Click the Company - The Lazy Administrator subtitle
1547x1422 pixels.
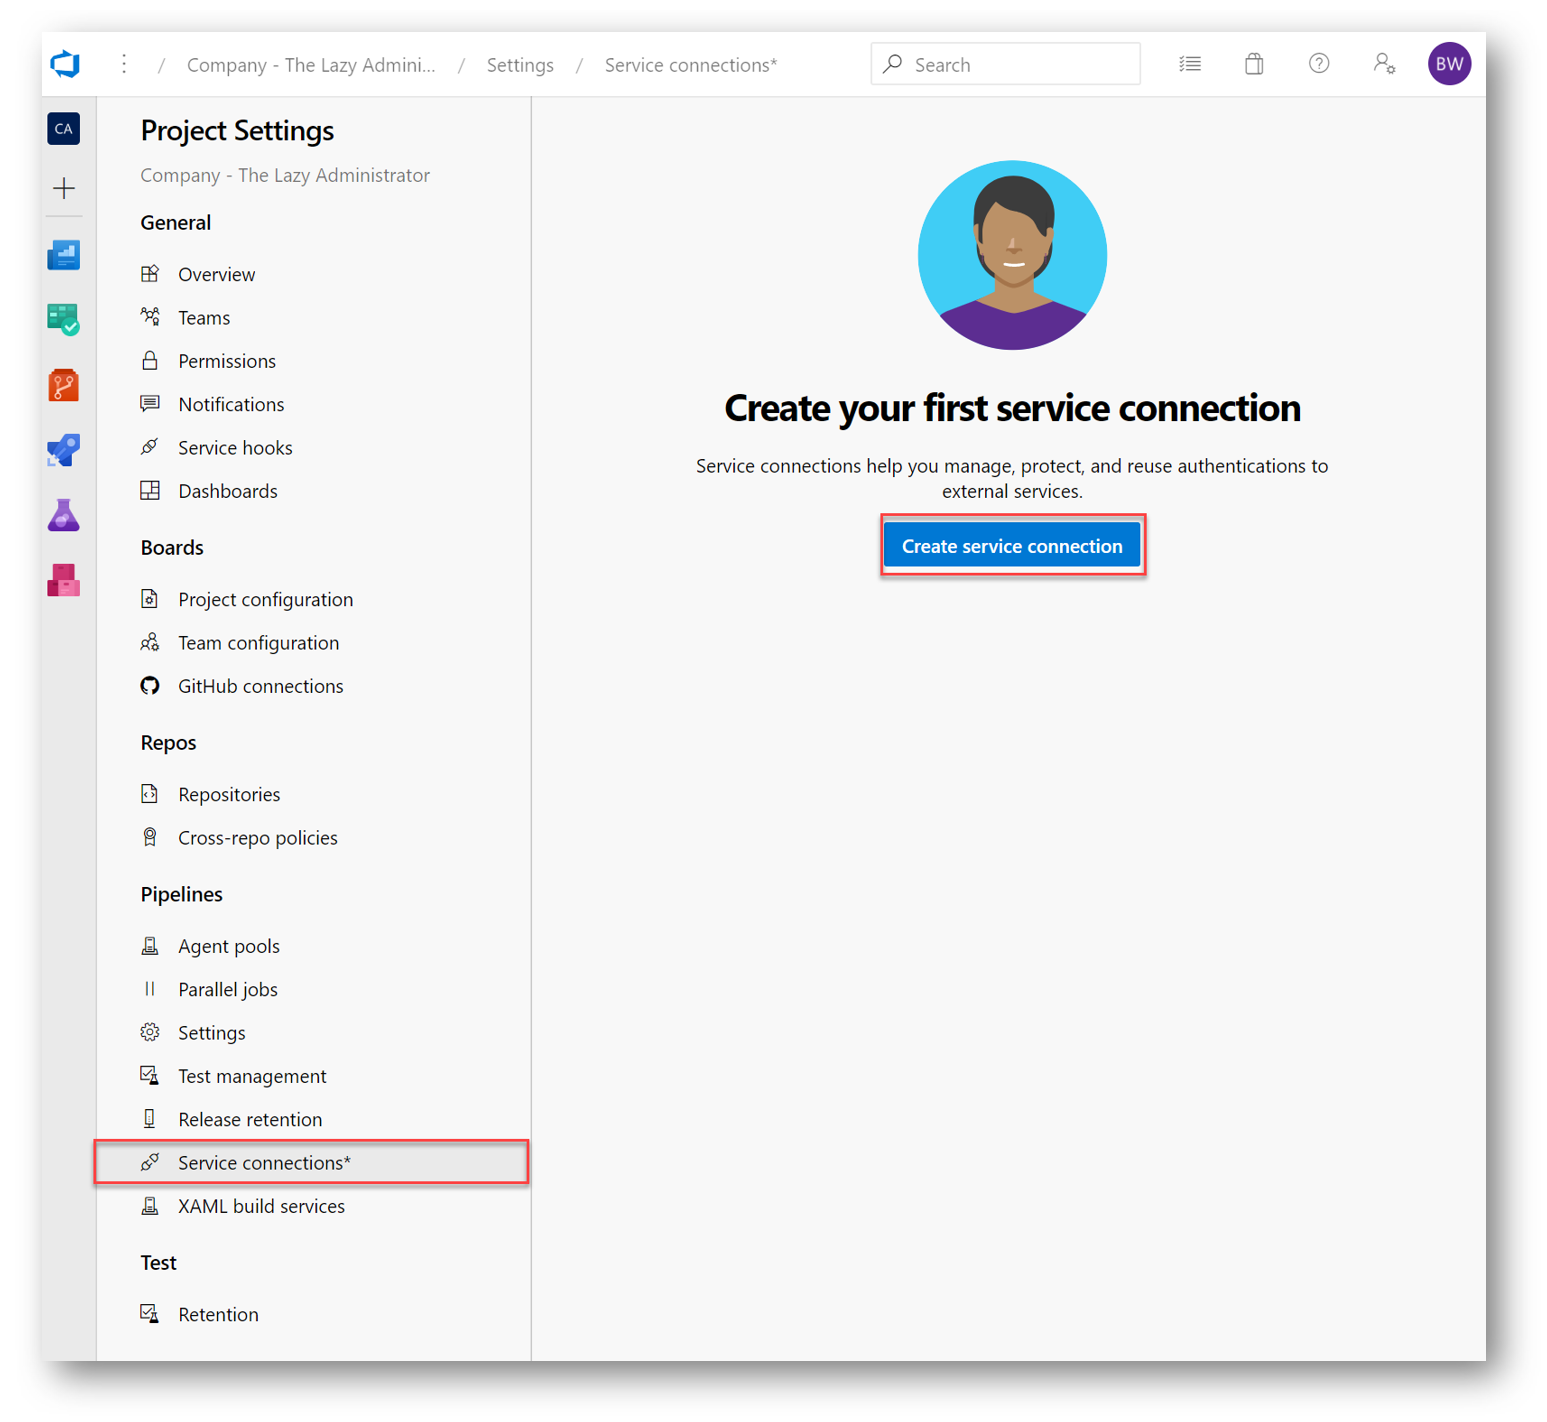(x=285, y=175)
